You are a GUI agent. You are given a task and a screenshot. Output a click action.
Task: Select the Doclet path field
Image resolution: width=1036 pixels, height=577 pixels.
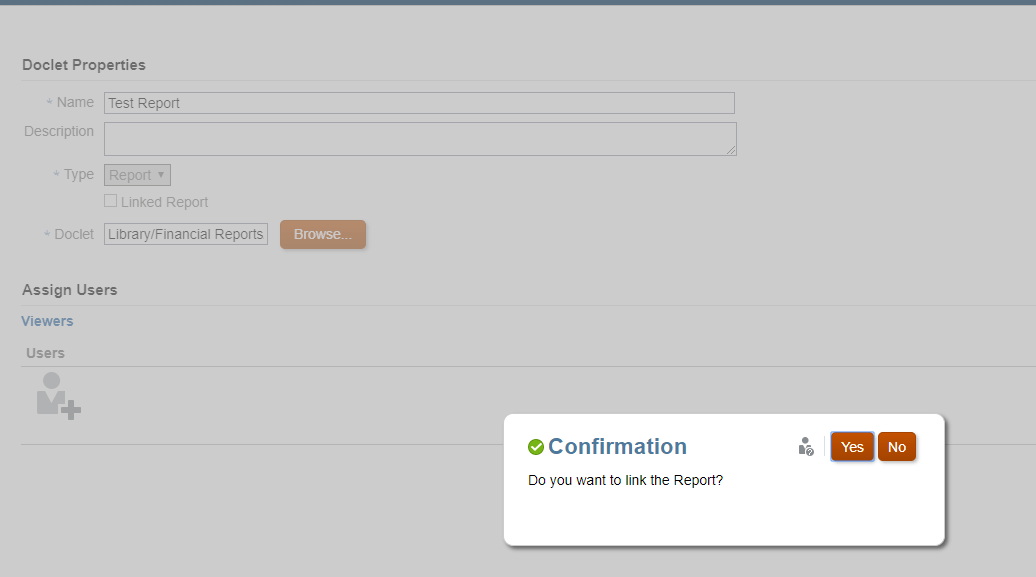coord(186,234)
